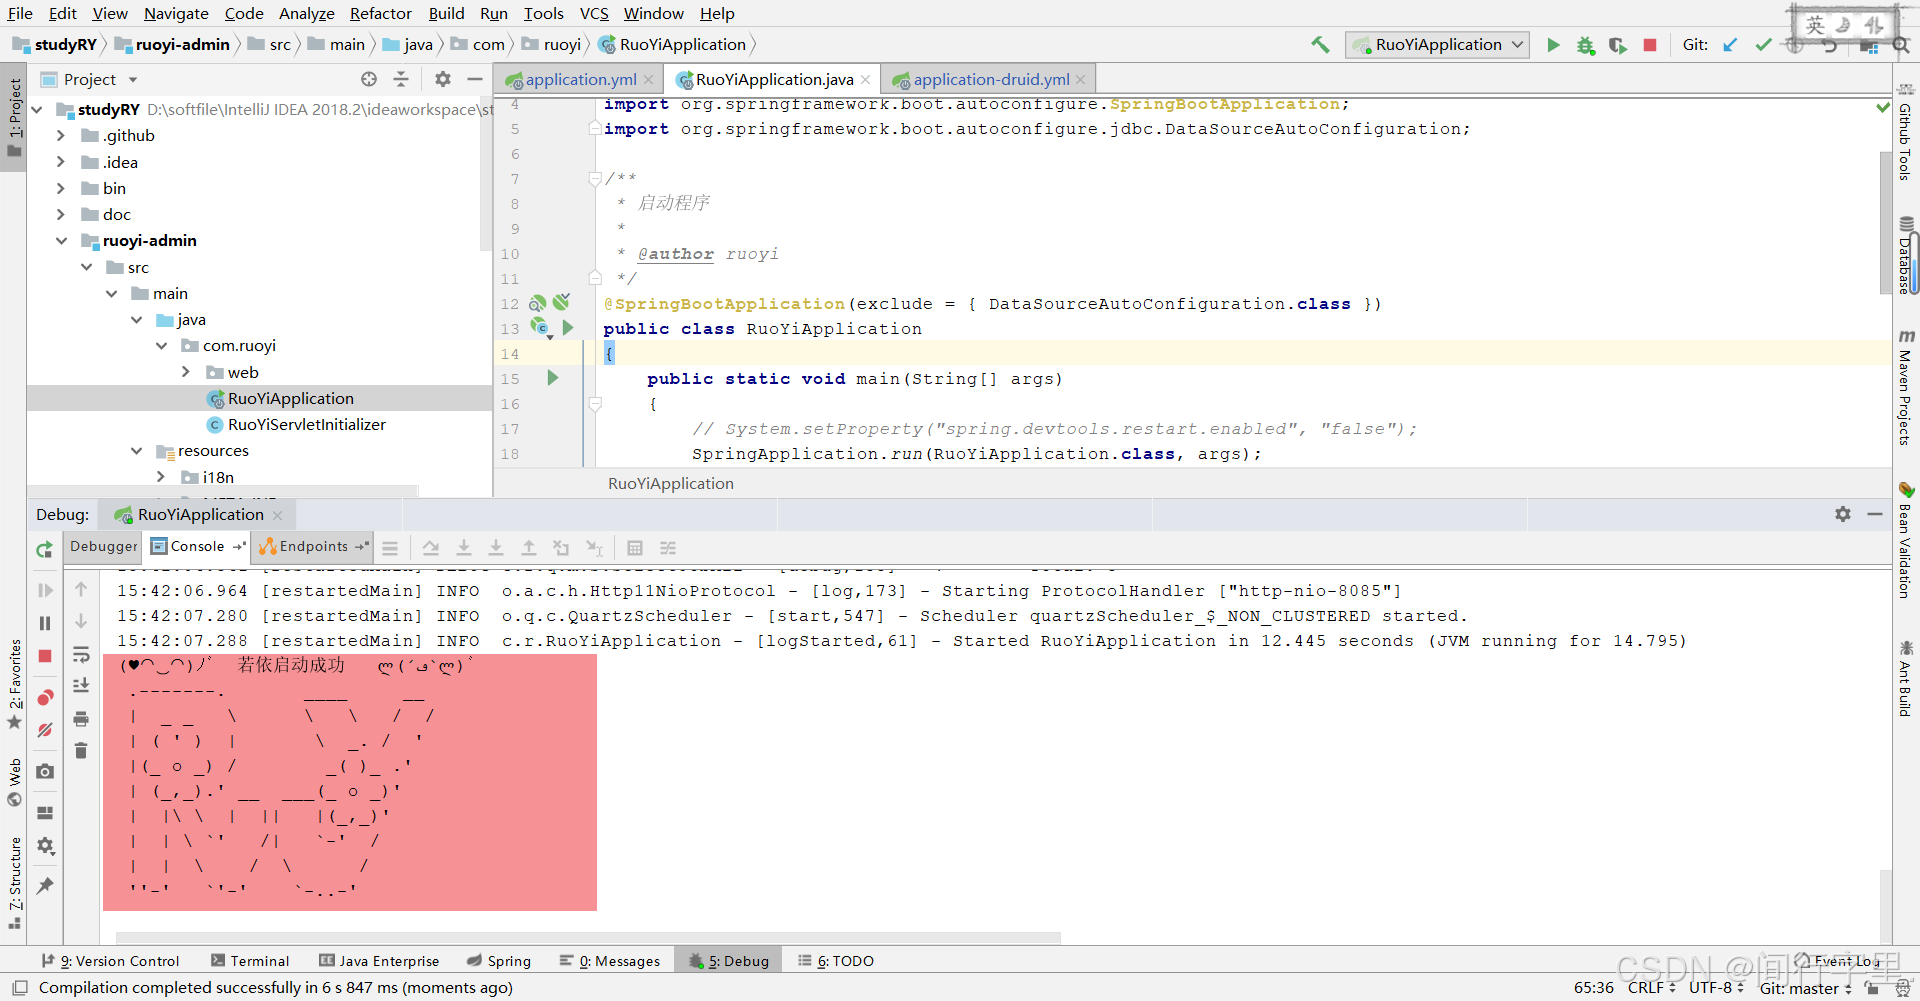This screenshot has height=1001, width=1920.
Task: Open Search Everywhere magnifier icon
Action: (x=1901, y=45)
